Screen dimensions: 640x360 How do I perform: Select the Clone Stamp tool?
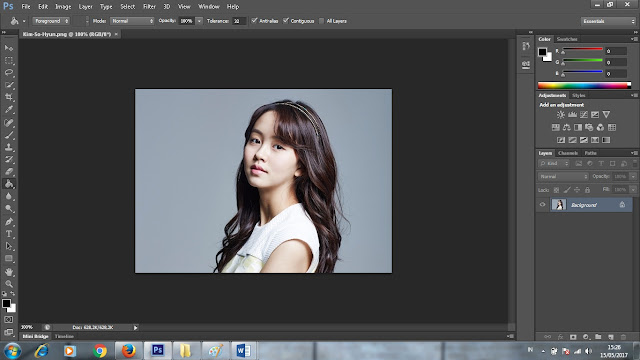[x=9, y=147]
